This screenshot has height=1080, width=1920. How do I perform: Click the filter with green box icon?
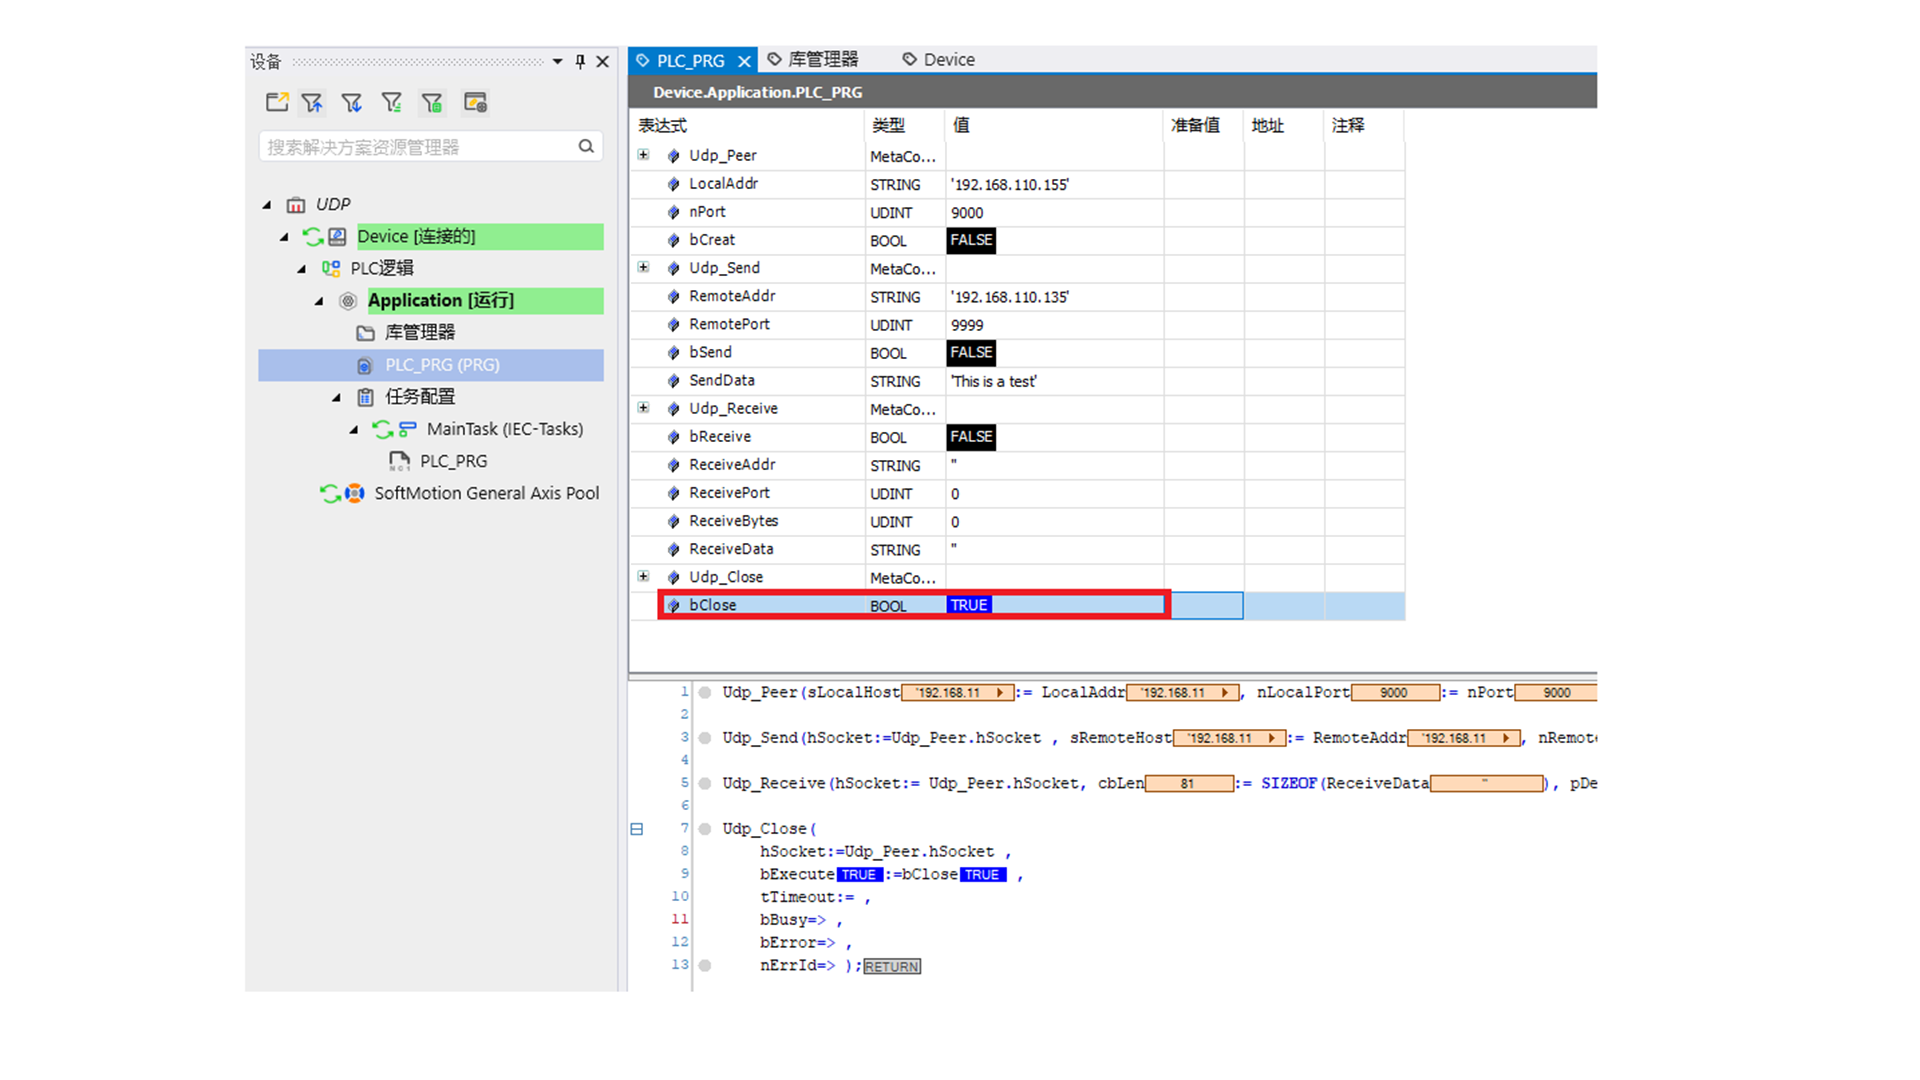[432, 102]
